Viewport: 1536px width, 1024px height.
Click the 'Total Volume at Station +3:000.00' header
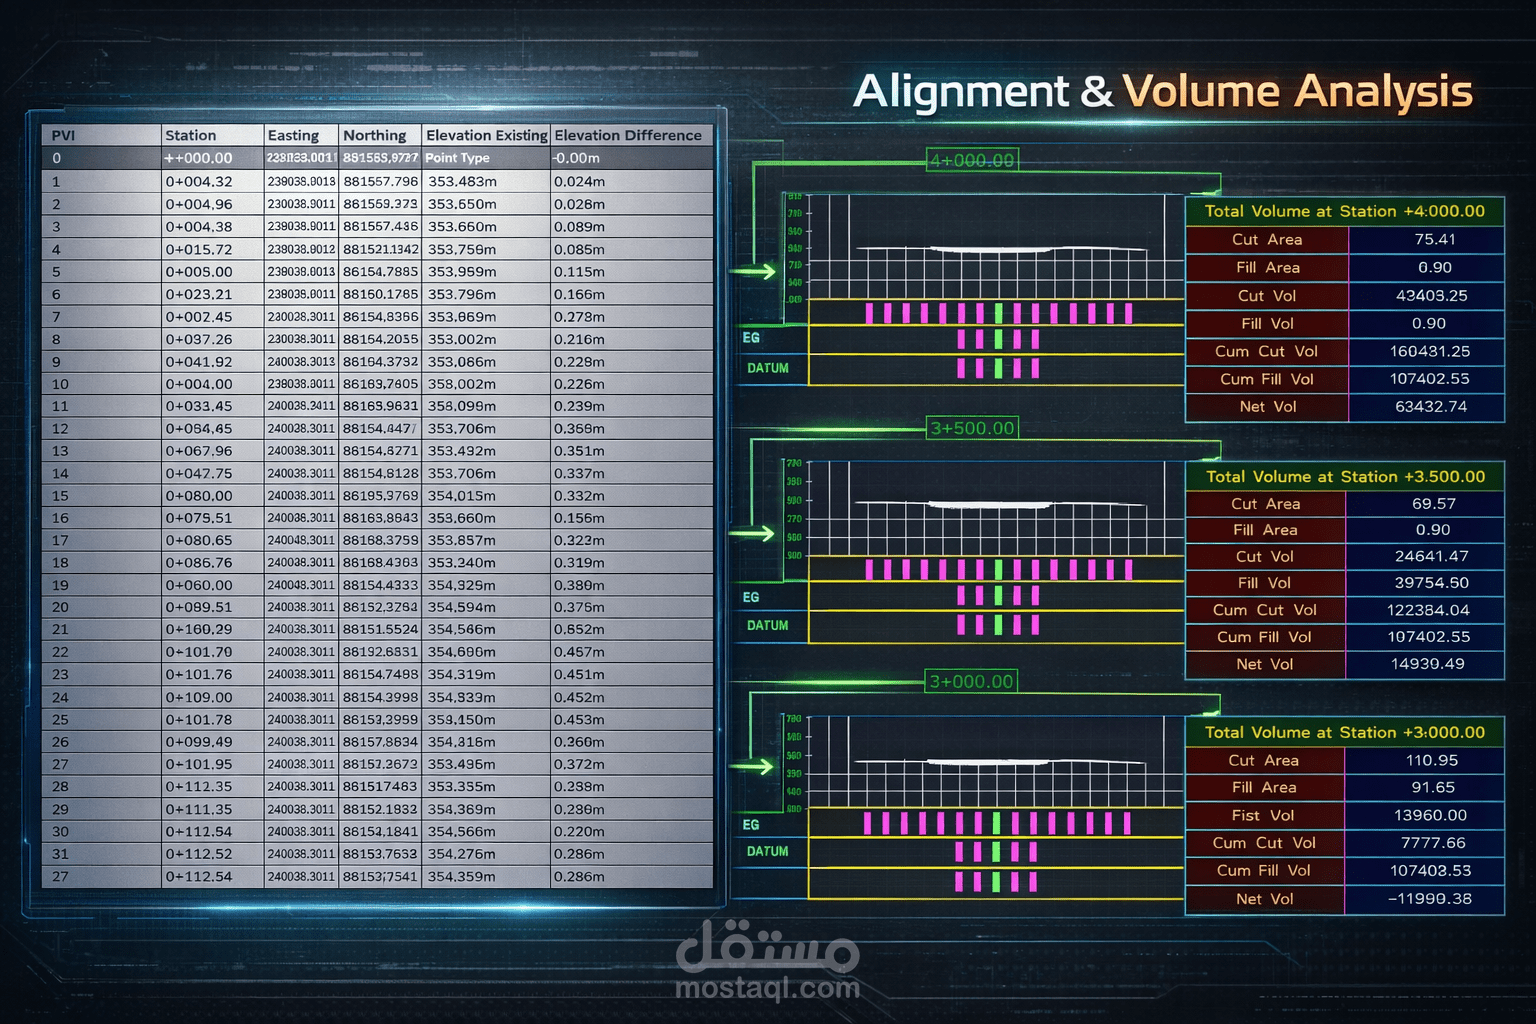(x=1345, y=732)
